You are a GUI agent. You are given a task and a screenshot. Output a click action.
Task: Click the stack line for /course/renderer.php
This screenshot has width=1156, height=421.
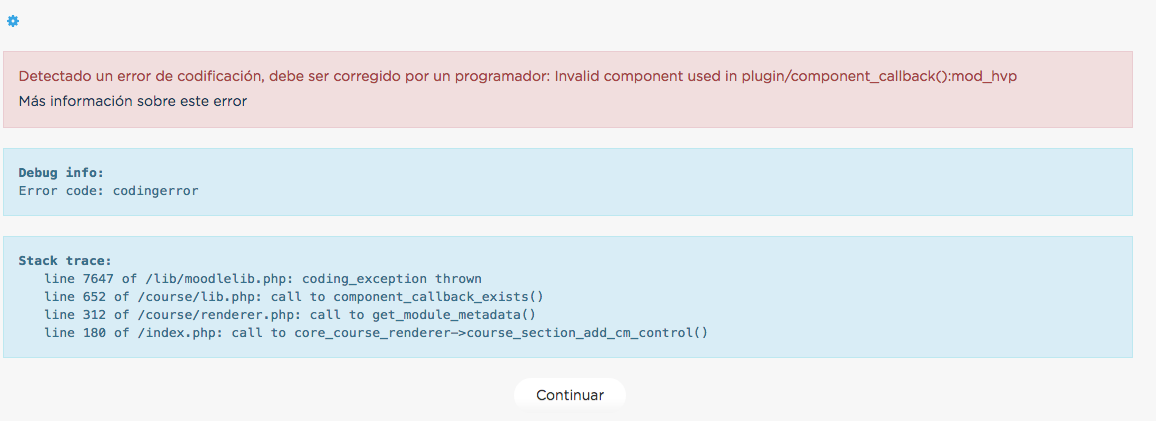click(x=290, y=315)
